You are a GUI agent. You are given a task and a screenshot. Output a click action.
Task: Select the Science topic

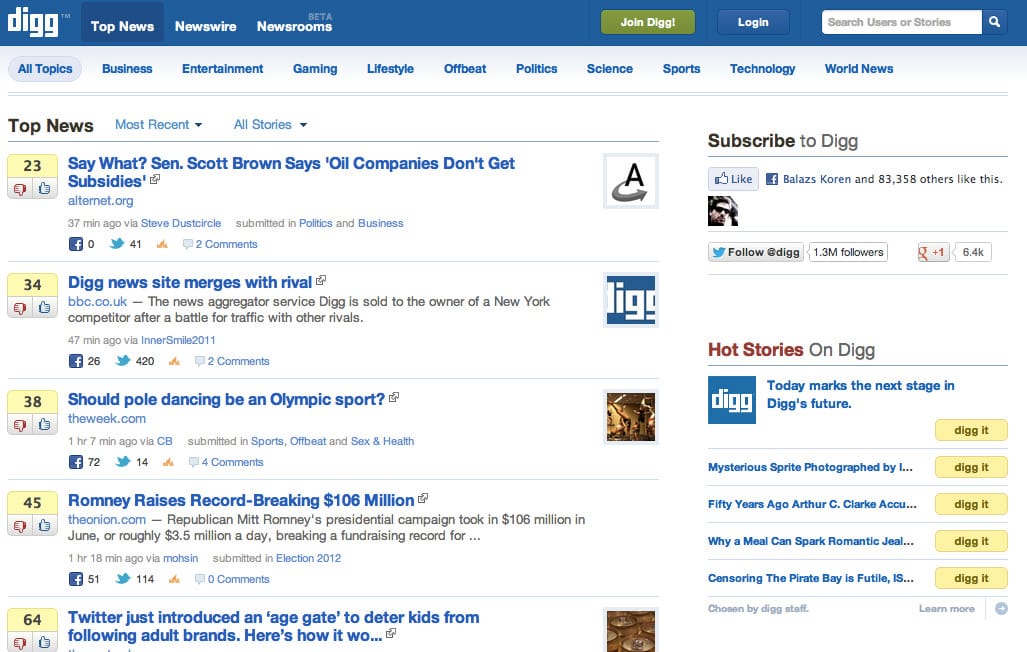click(610, 69)
